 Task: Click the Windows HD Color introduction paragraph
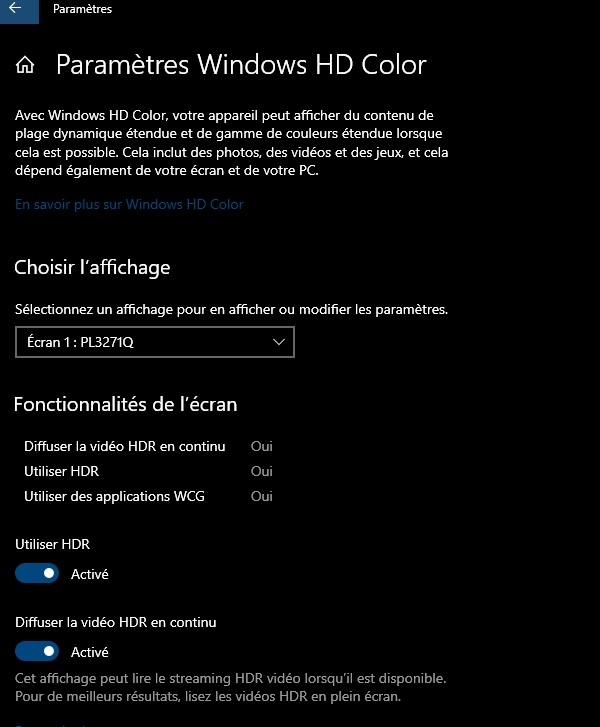[230, 143]
